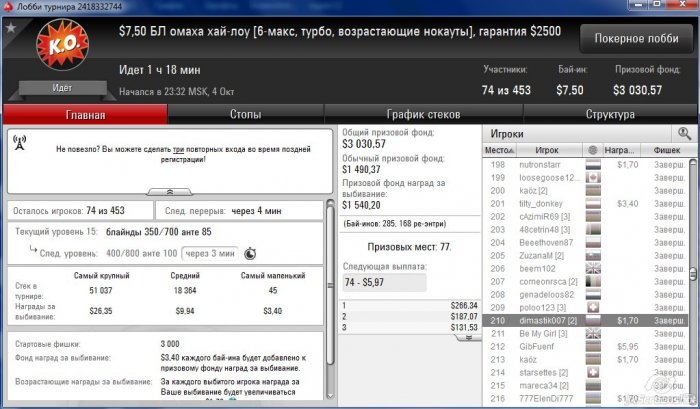This screenshot has height=409, width=700.
Task: Click second place payout $187,07
Action: click(464, 316)
